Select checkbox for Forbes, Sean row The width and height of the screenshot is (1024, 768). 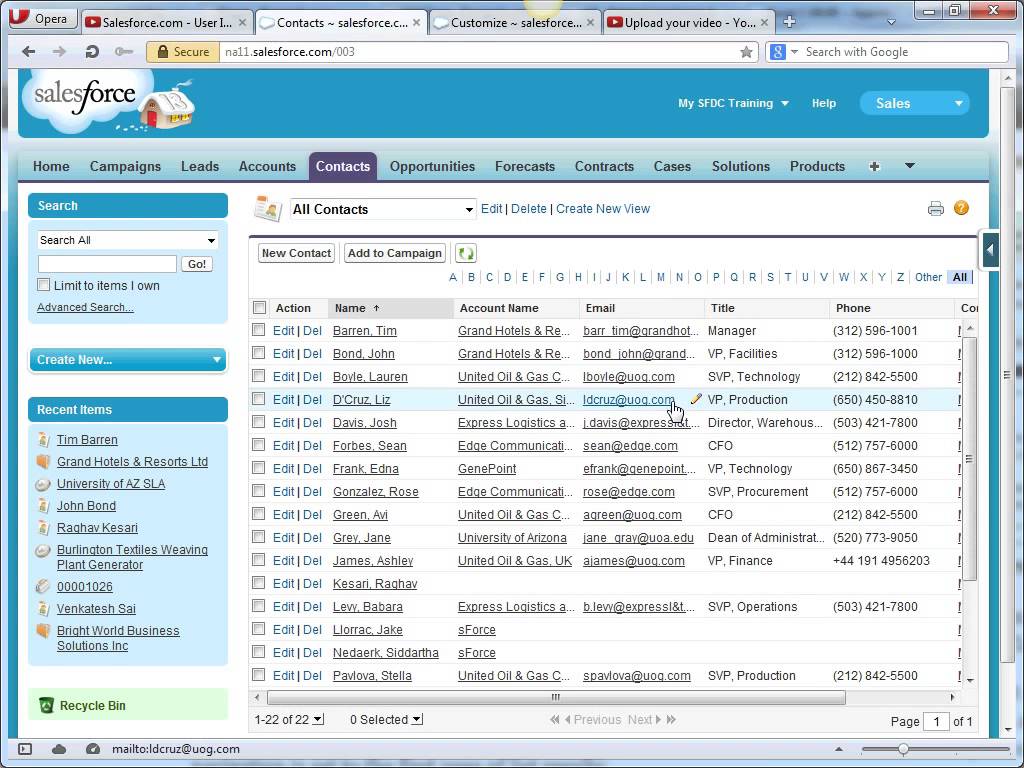pyautogui.click(x=259, y=445)
